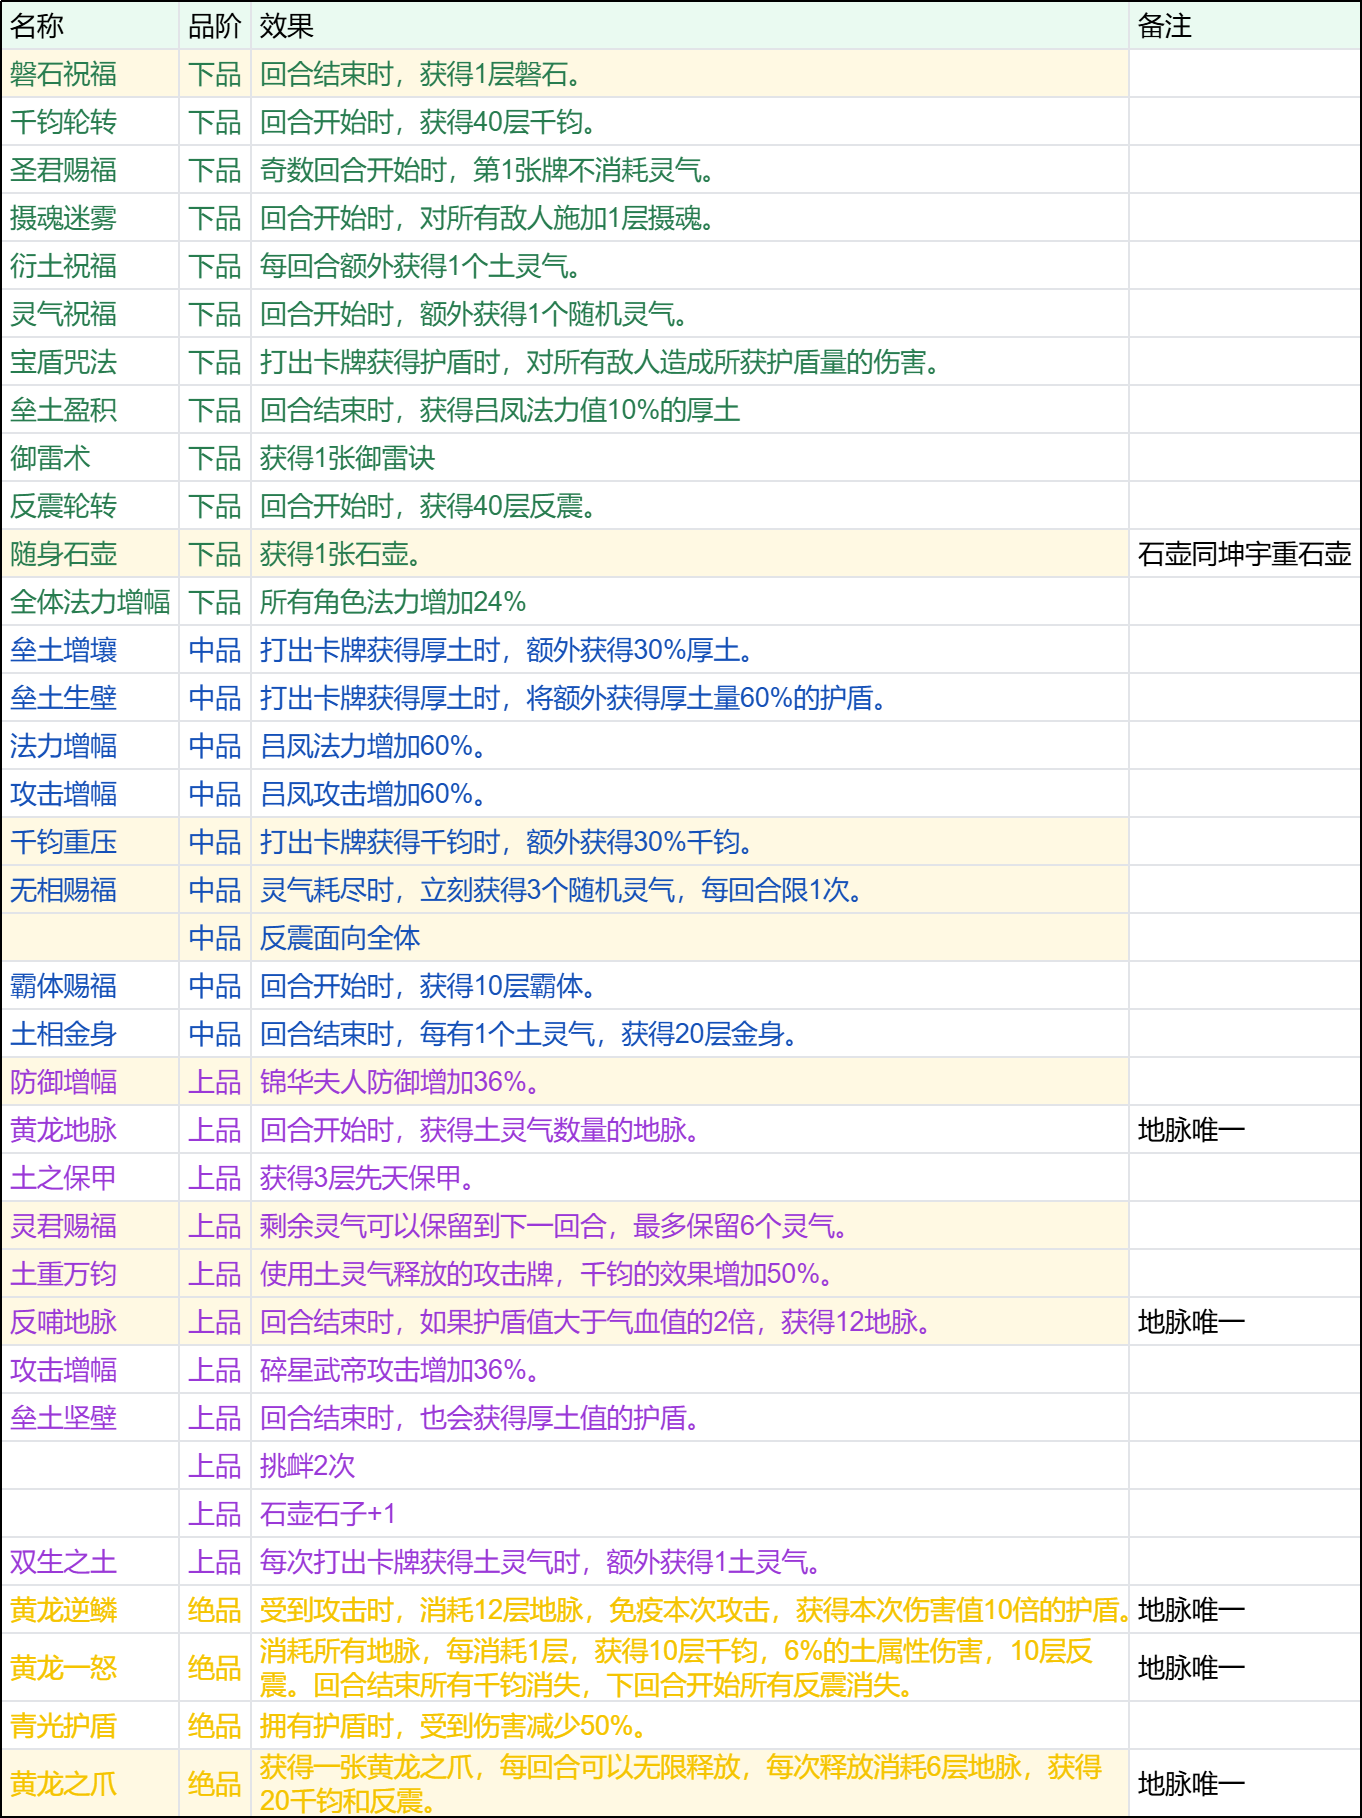Select the '品阶' column header

pos(215,26)
